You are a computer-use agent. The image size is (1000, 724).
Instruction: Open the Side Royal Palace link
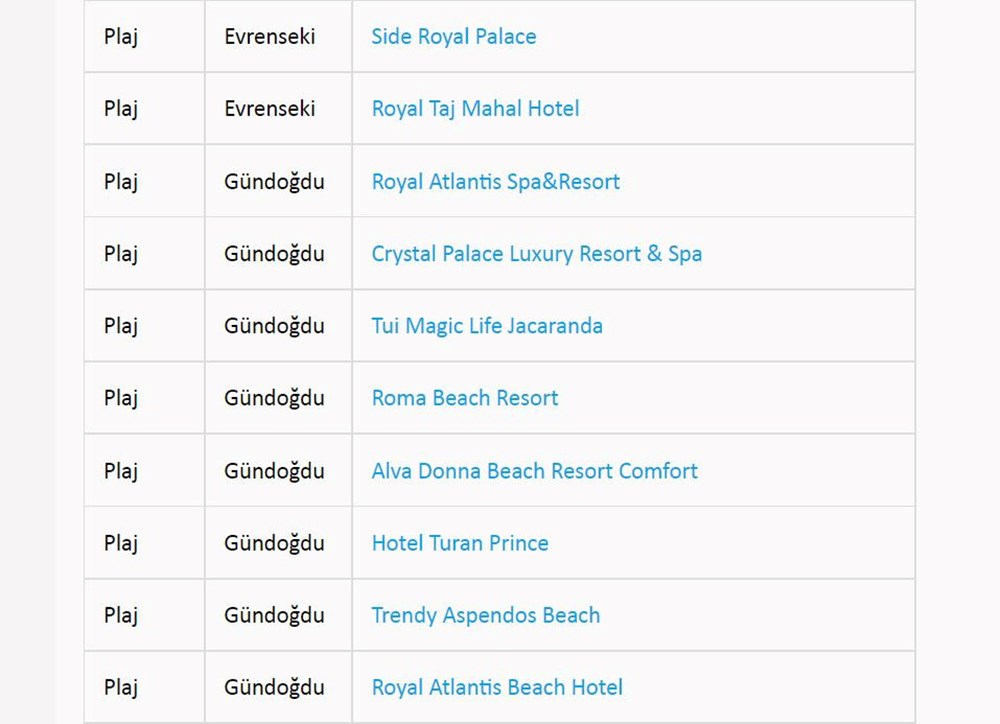coord(453,37)
